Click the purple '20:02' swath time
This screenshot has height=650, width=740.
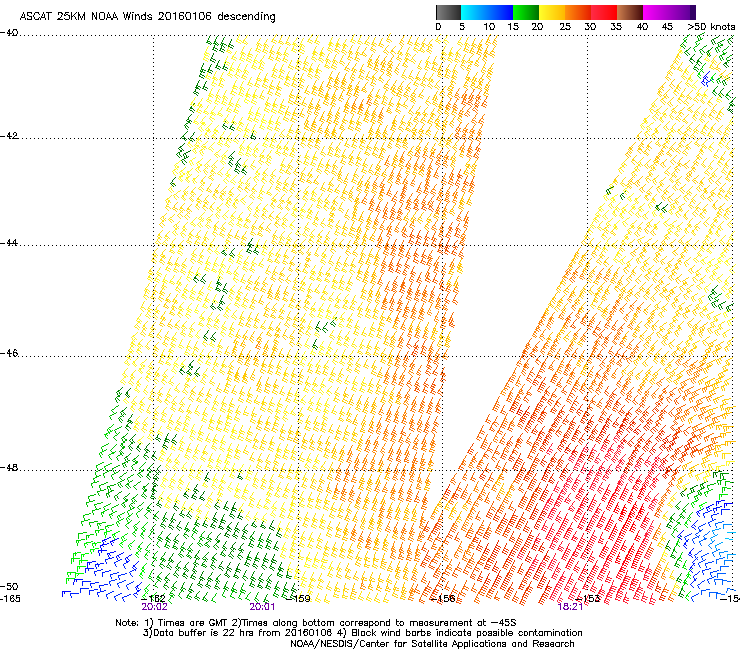pyautogui.click(x=154, y=607)
